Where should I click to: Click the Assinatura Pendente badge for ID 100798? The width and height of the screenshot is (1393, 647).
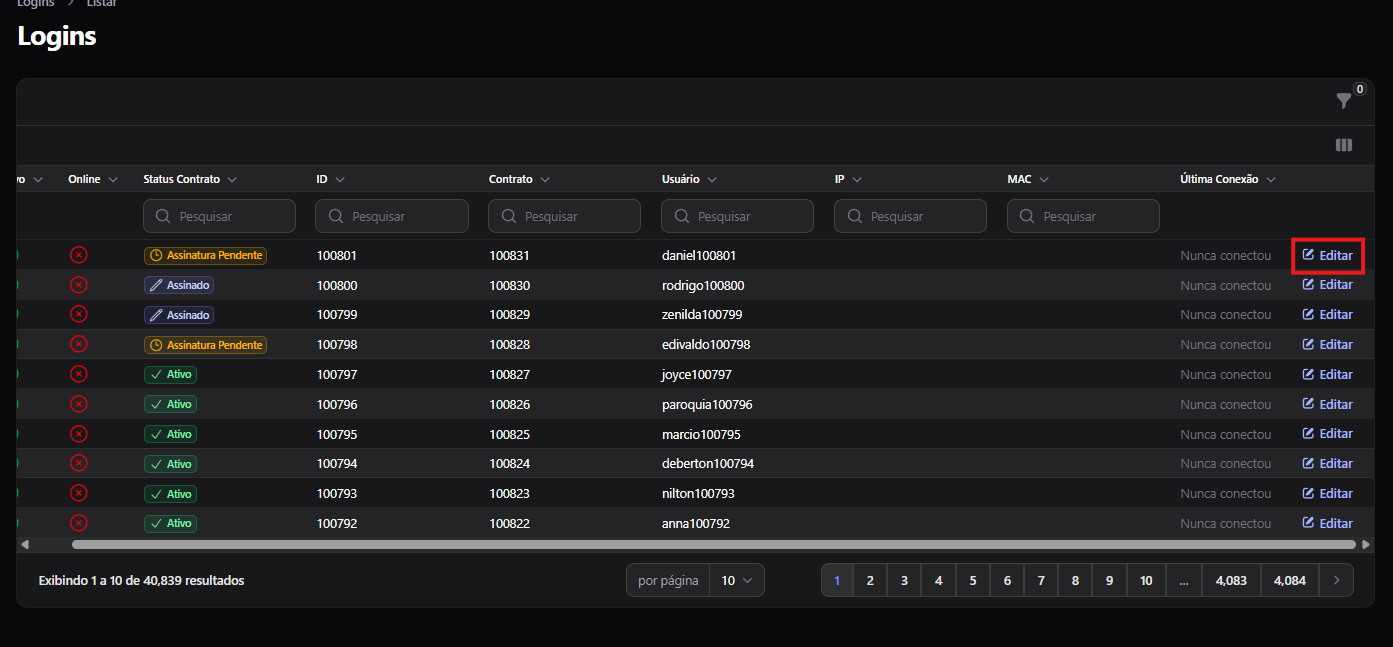(205, 345)
